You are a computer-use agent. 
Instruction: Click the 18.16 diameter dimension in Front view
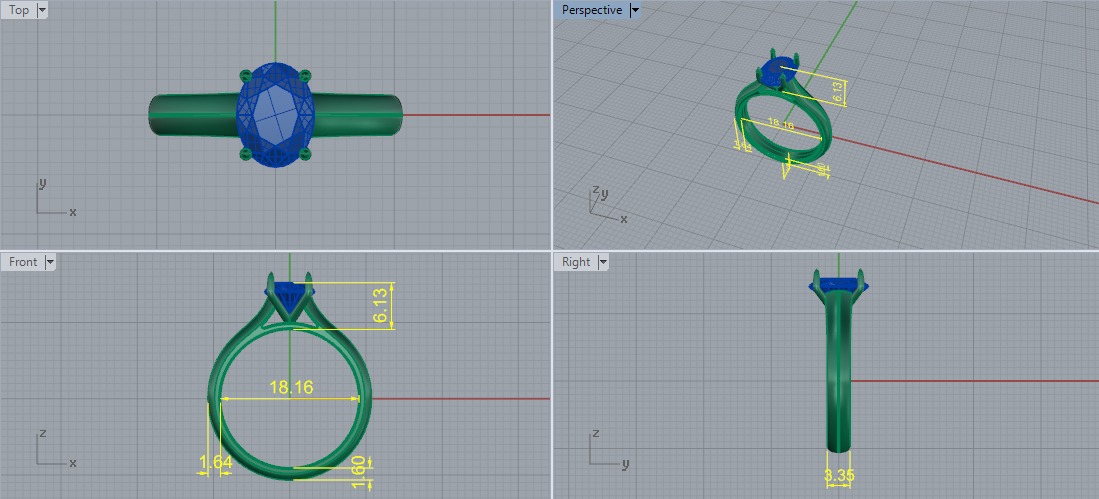point(291,387)
